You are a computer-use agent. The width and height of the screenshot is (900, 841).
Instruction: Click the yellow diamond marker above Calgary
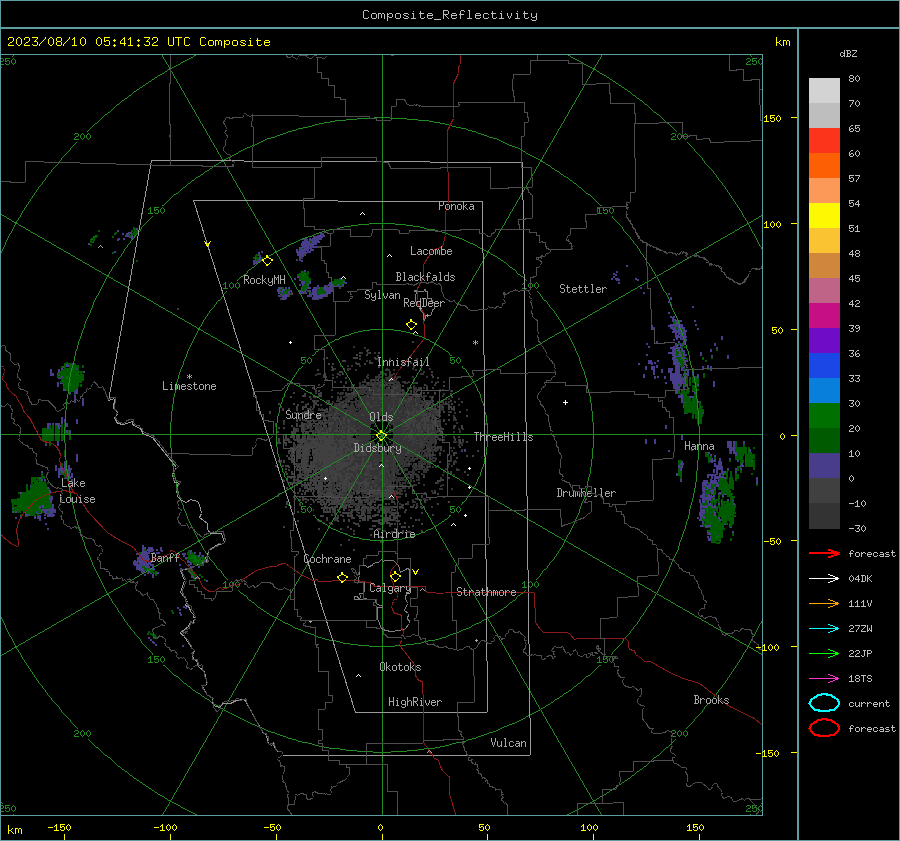tap(395, 576)
